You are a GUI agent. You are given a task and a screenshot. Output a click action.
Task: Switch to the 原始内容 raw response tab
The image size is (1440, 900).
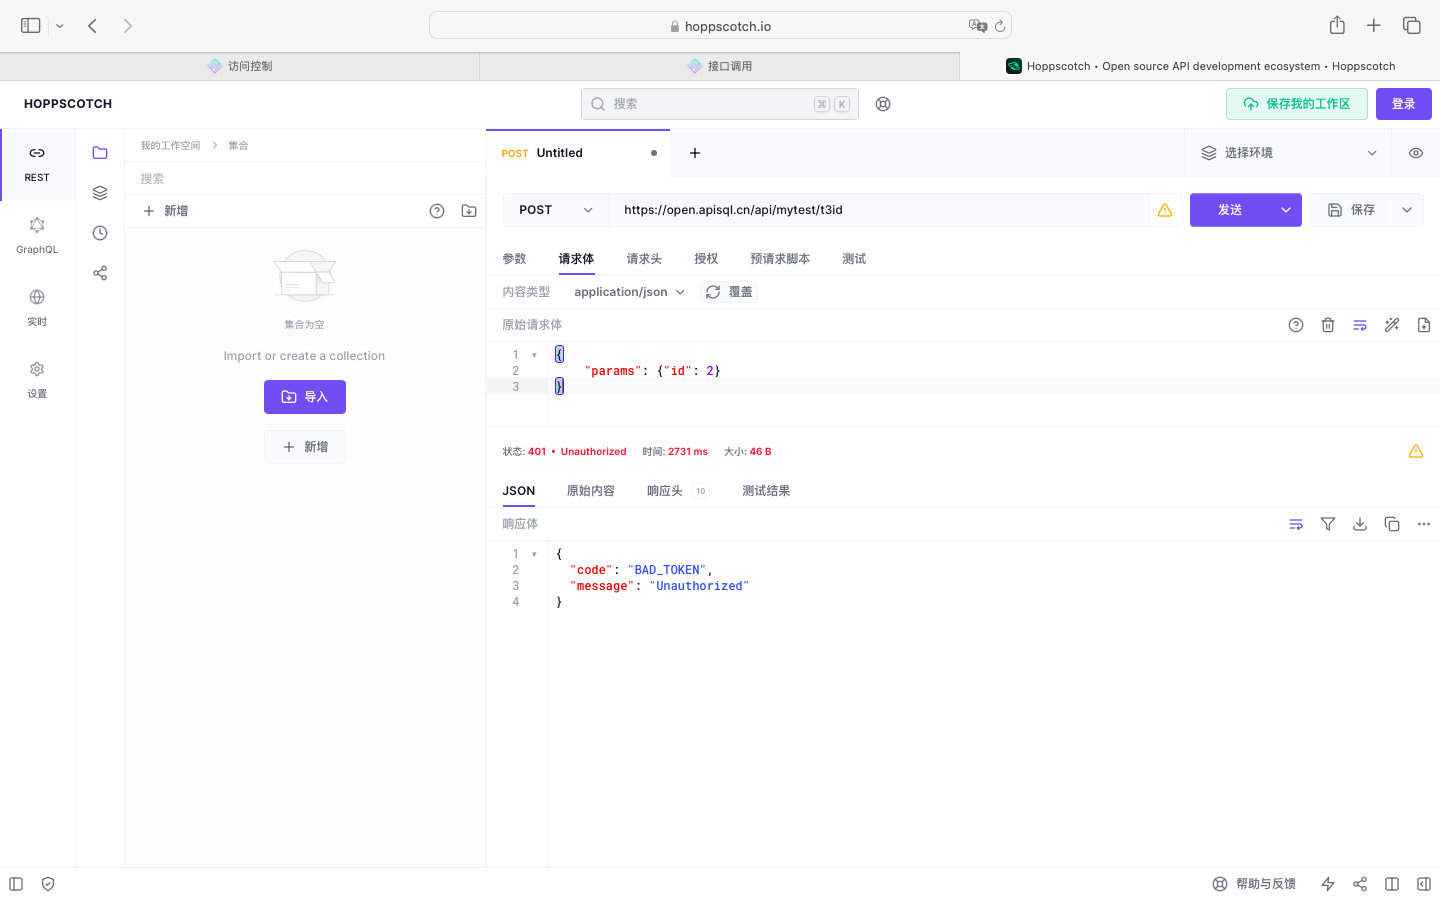point(590,491)
